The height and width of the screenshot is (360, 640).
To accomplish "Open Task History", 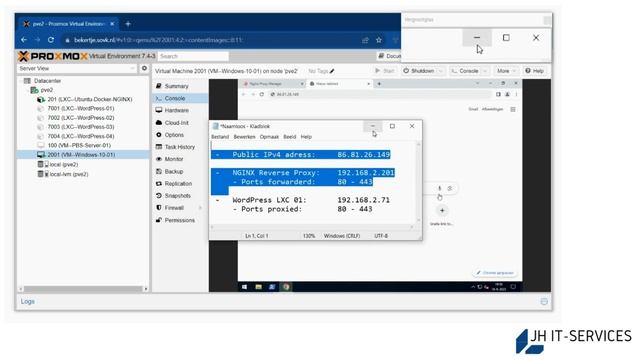I will 180,147.
